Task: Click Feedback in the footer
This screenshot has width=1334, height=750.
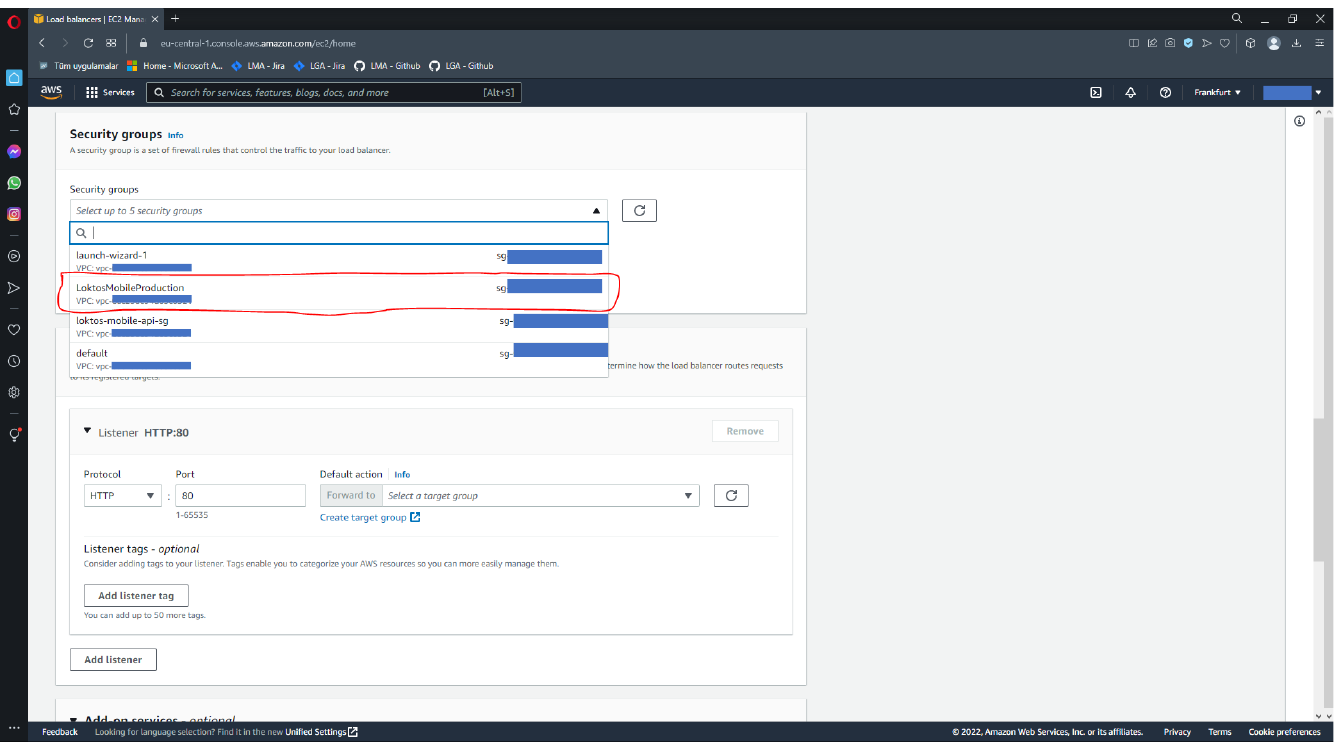Action: pos(60,732)
